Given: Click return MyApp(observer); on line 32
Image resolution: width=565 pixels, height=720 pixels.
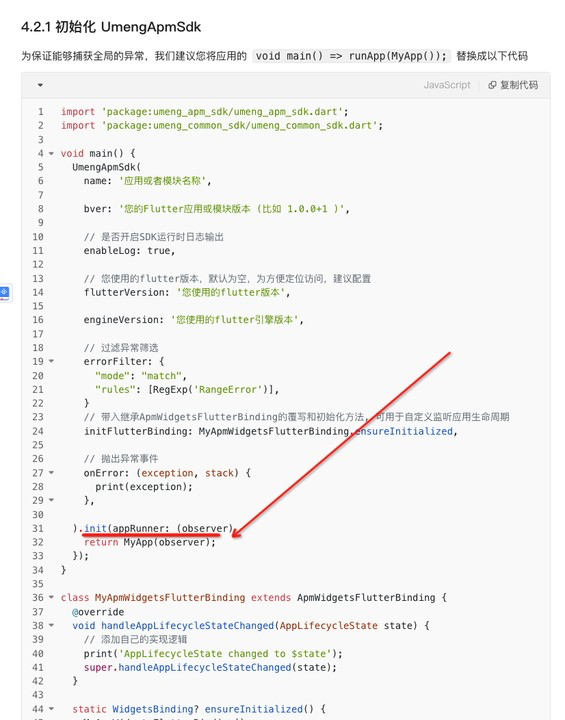Looking at the screenshot, I should pos(150,542).
